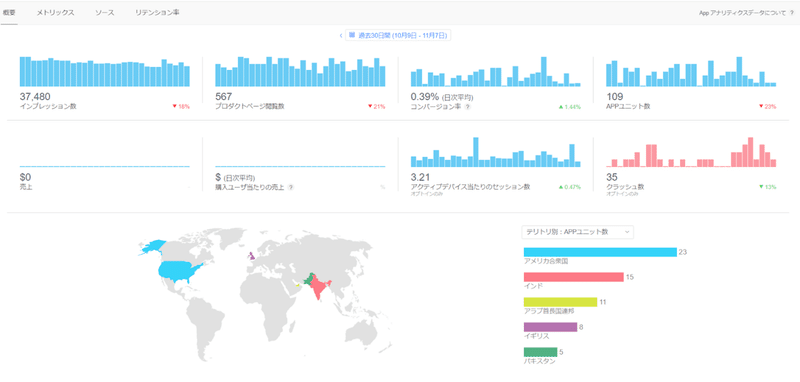This screenshot has width=800, height=382.
Task: Click the APPユニット数 label under 109
Action: point(628,107)
